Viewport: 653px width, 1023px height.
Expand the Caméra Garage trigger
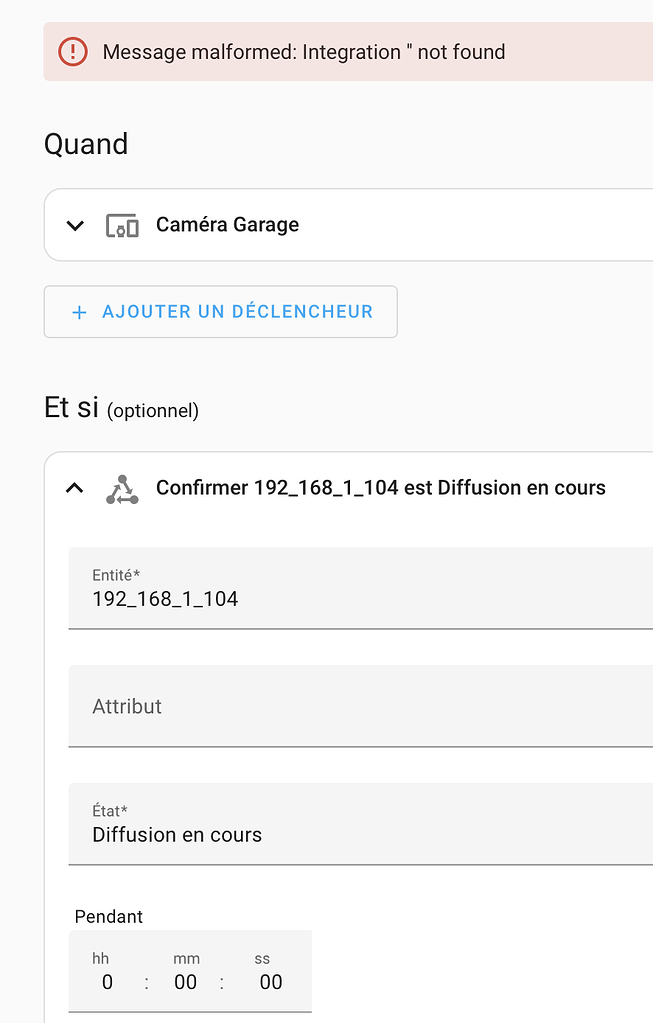74,225
